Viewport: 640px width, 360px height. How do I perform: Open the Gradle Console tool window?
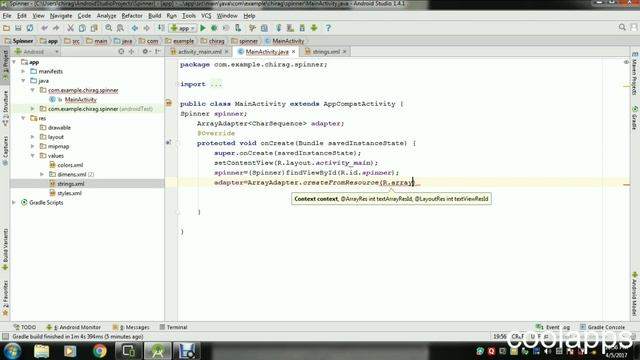point(602,327)
